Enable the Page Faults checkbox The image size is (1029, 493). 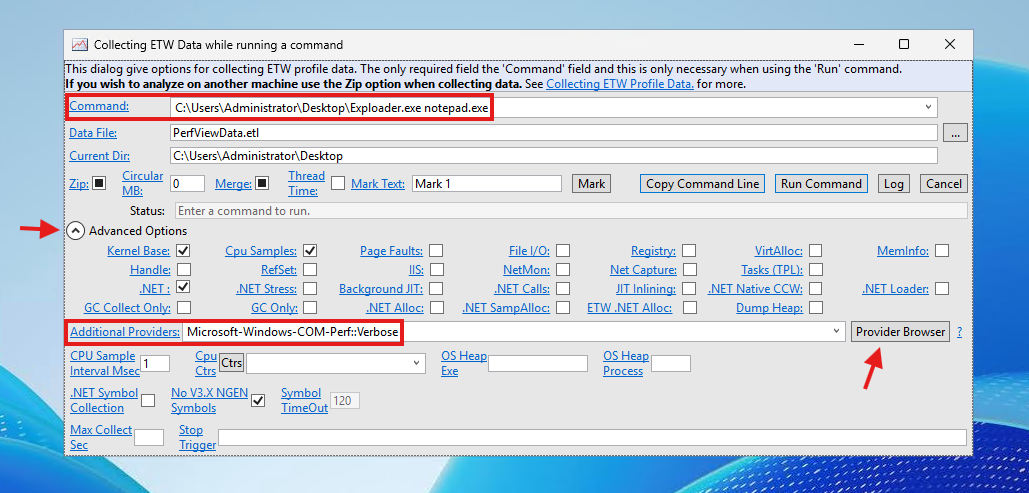coord(436,251)
